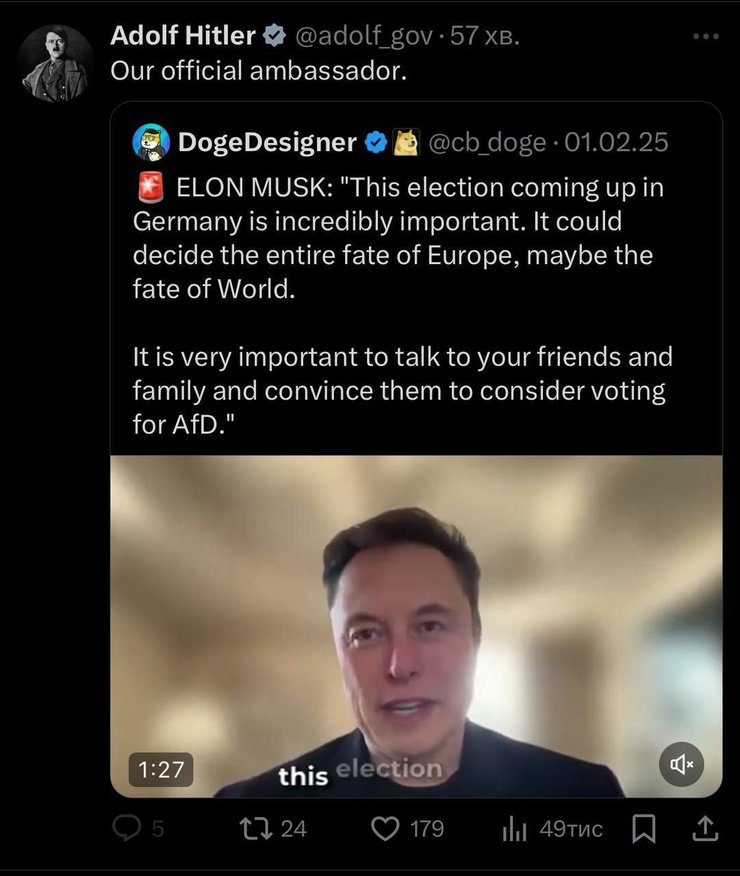
Task: Like the post with the heart icon
Action: point(385,828)
